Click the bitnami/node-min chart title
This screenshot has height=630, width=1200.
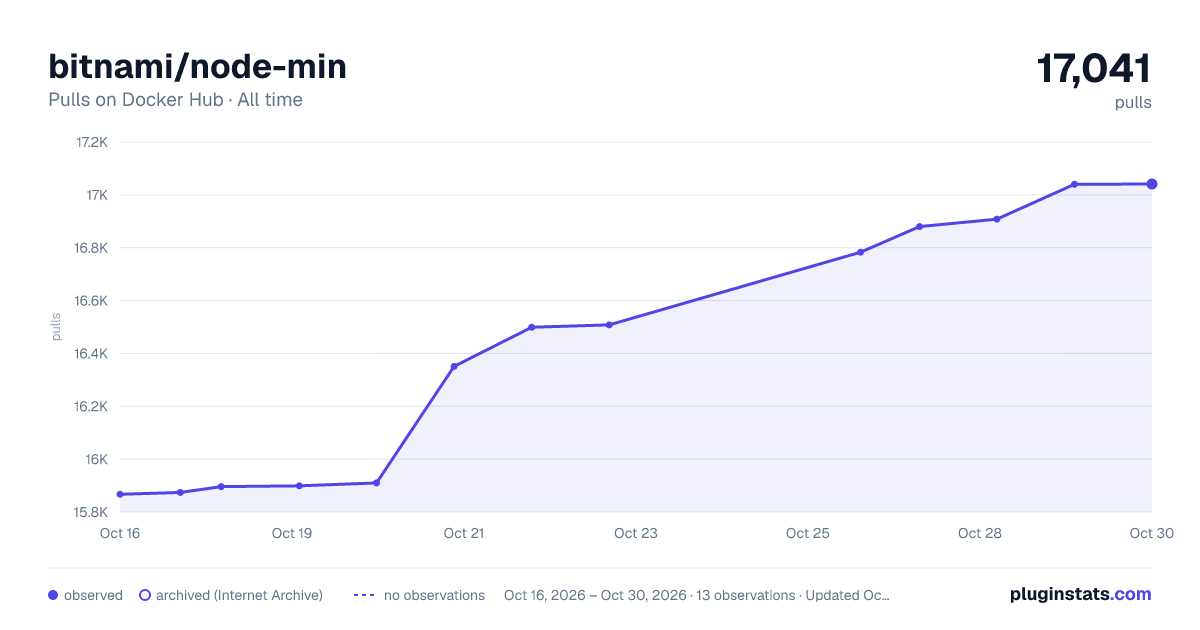[x=198, y=67]
